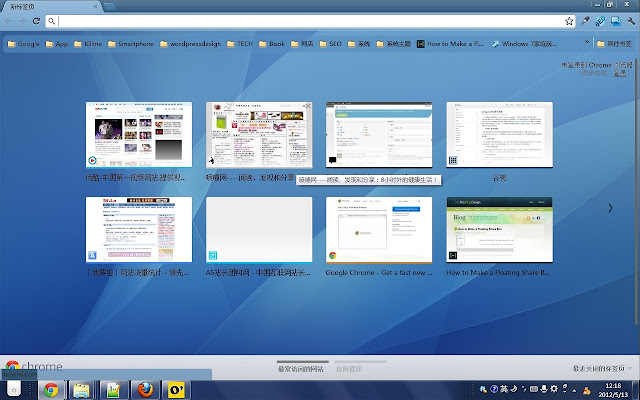Open the notepad app on taskbar
Image resolution: width=640 pixels, height=400 pixels.
tap(113, 390)
